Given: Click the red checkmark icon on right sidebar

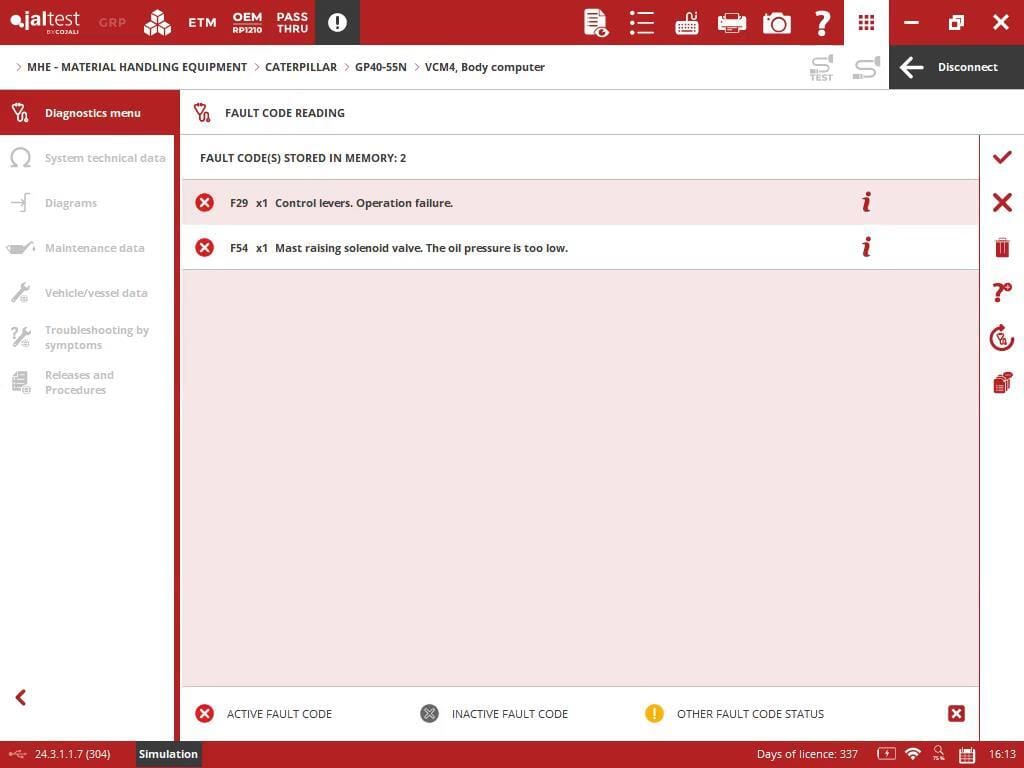Looking at the screenshot, I should tap(1001, 158).
